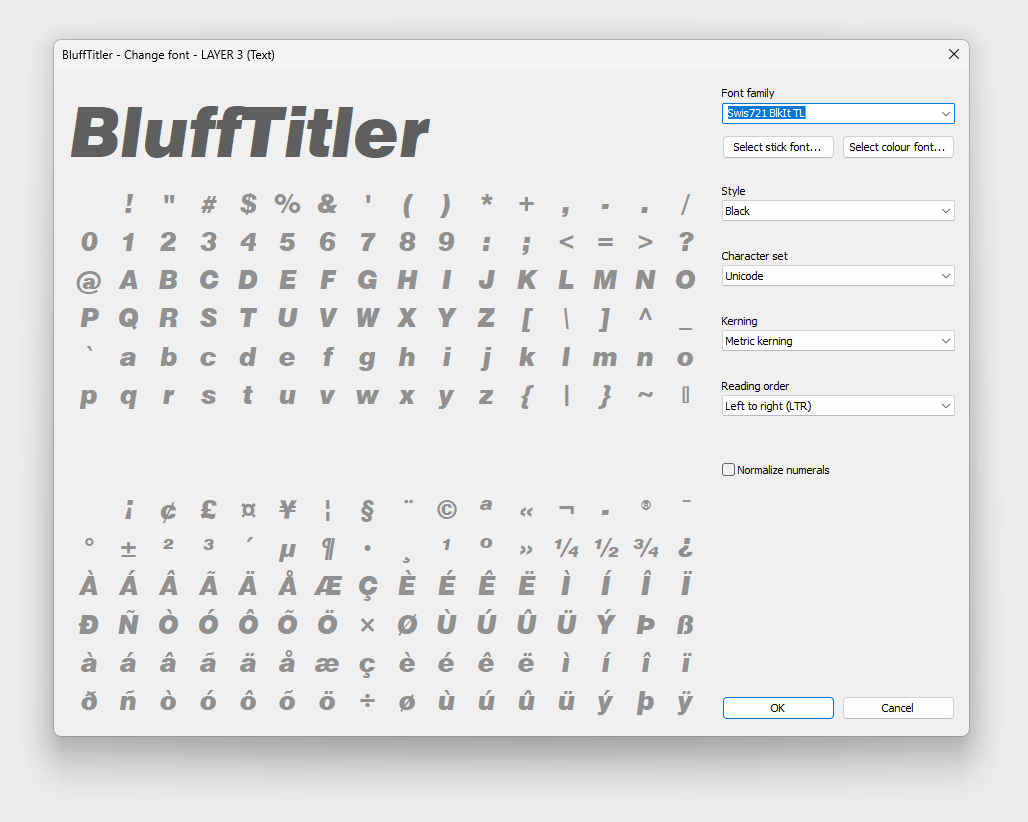The width and height of the screenshot is (1028, 822).
Task: Click the micro µ glyph
Action: (x=287, y=551)
